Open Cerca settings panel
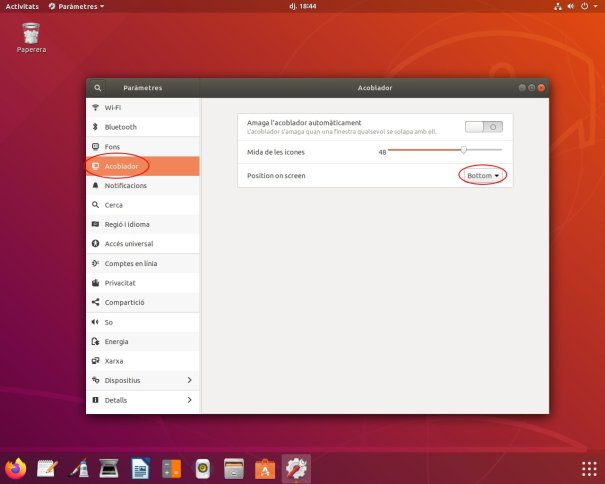Image resolution: width=605 pixels, height=484 pixels. 143,205
